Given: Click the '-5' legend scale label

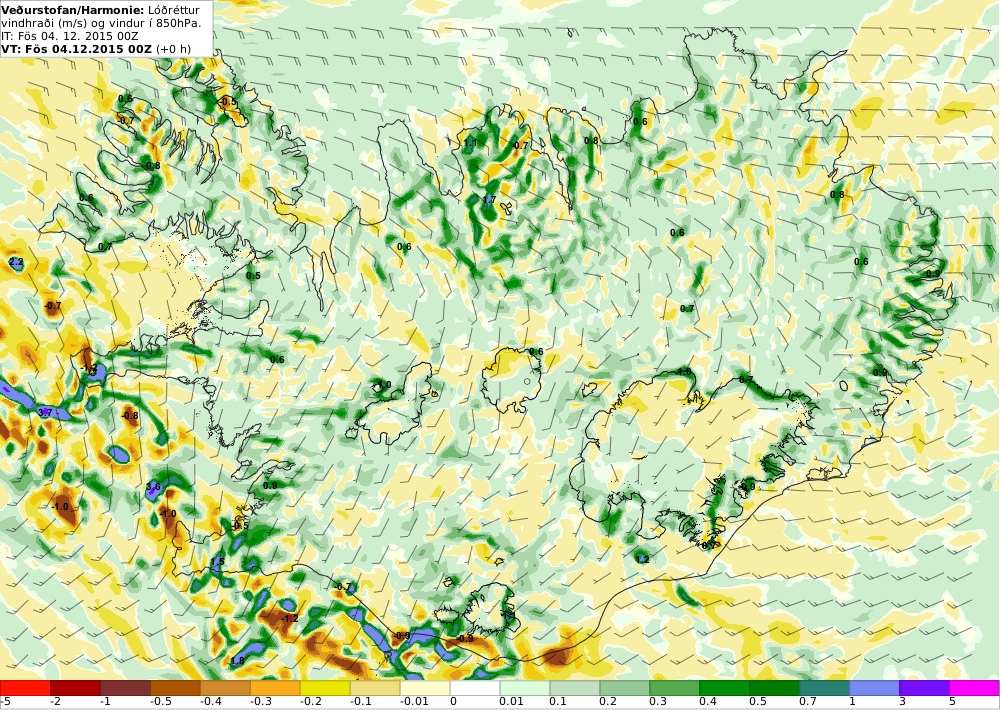Looking at the screenshot, I should pyautogui.click(x=6, y=702).
